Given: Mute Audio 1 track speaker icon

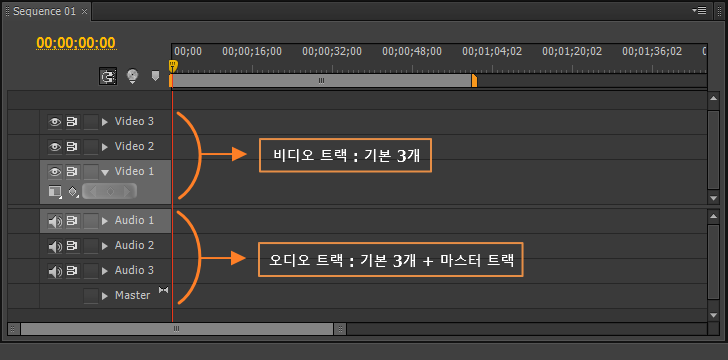Looking at the screenshot, I should [x=55, y=222].
